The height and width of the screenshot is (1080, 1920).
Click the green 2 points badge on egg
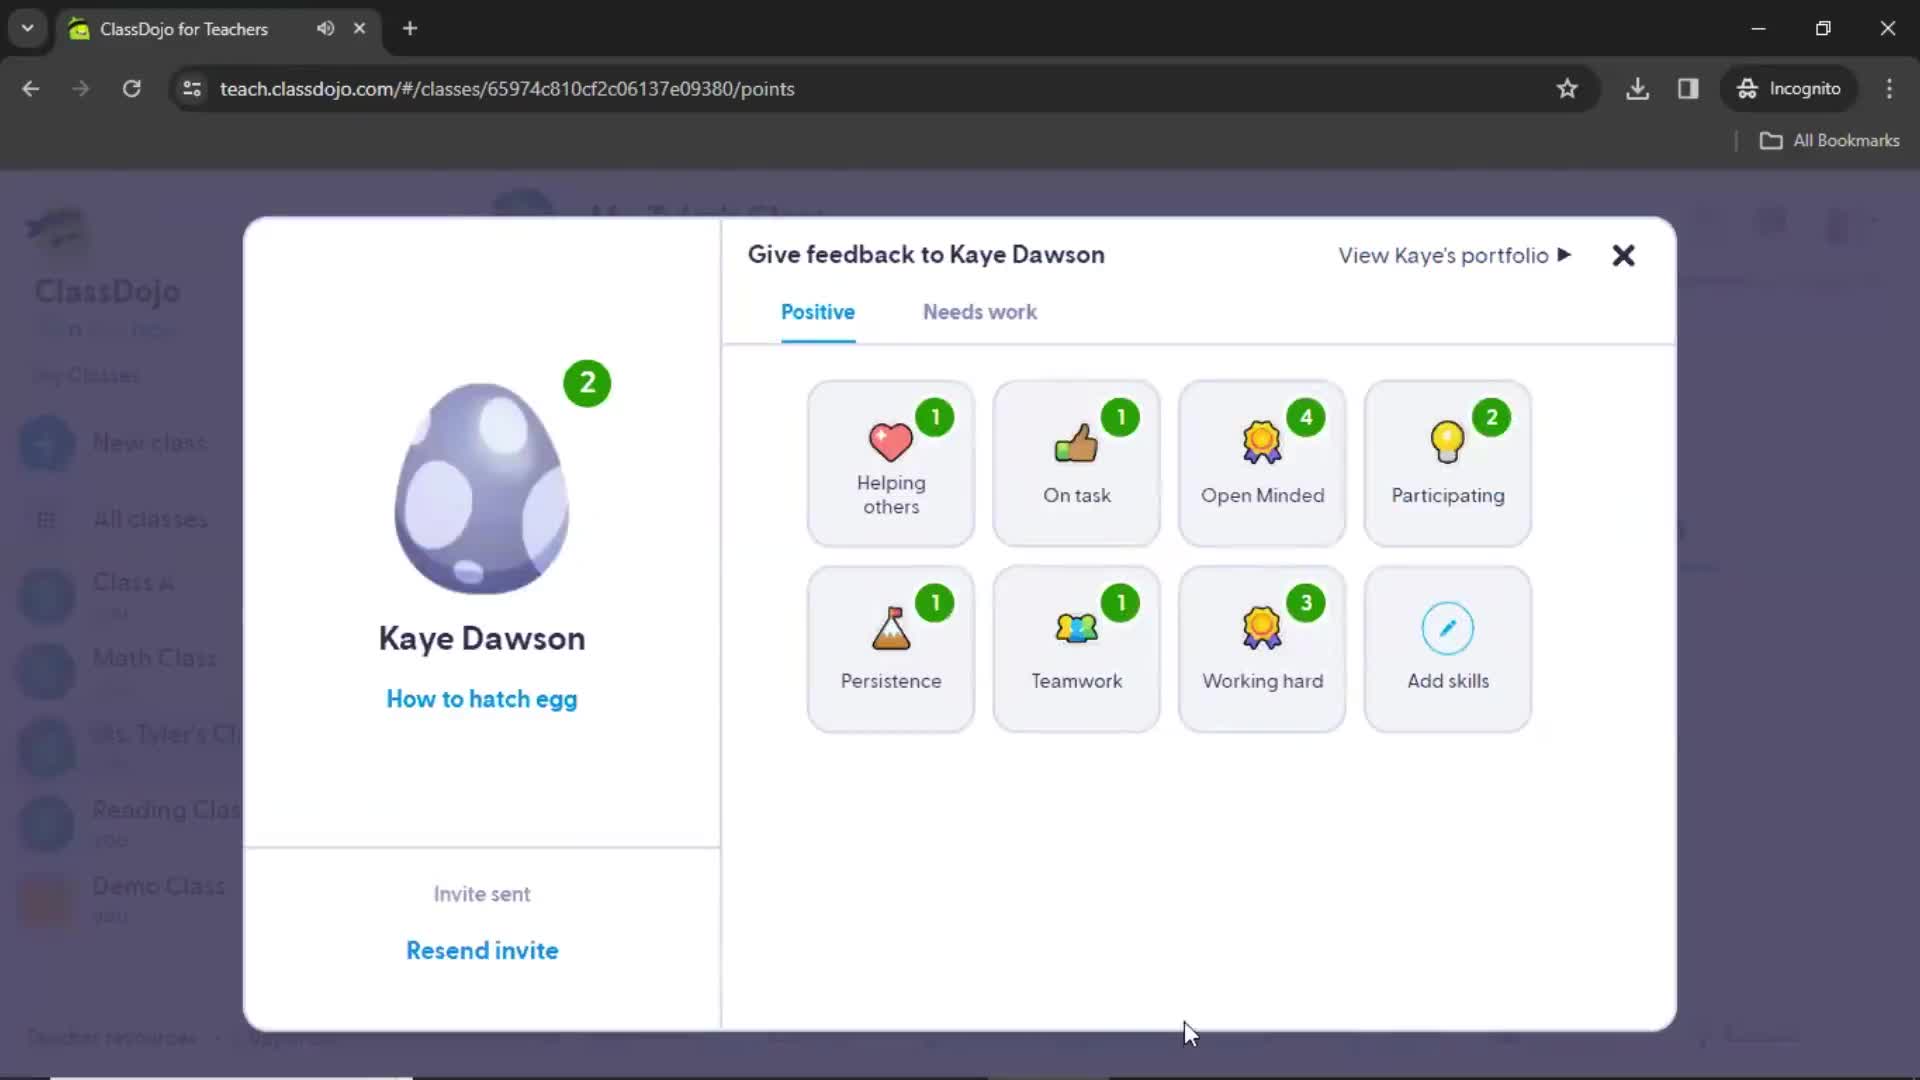[x=587, y=383]
